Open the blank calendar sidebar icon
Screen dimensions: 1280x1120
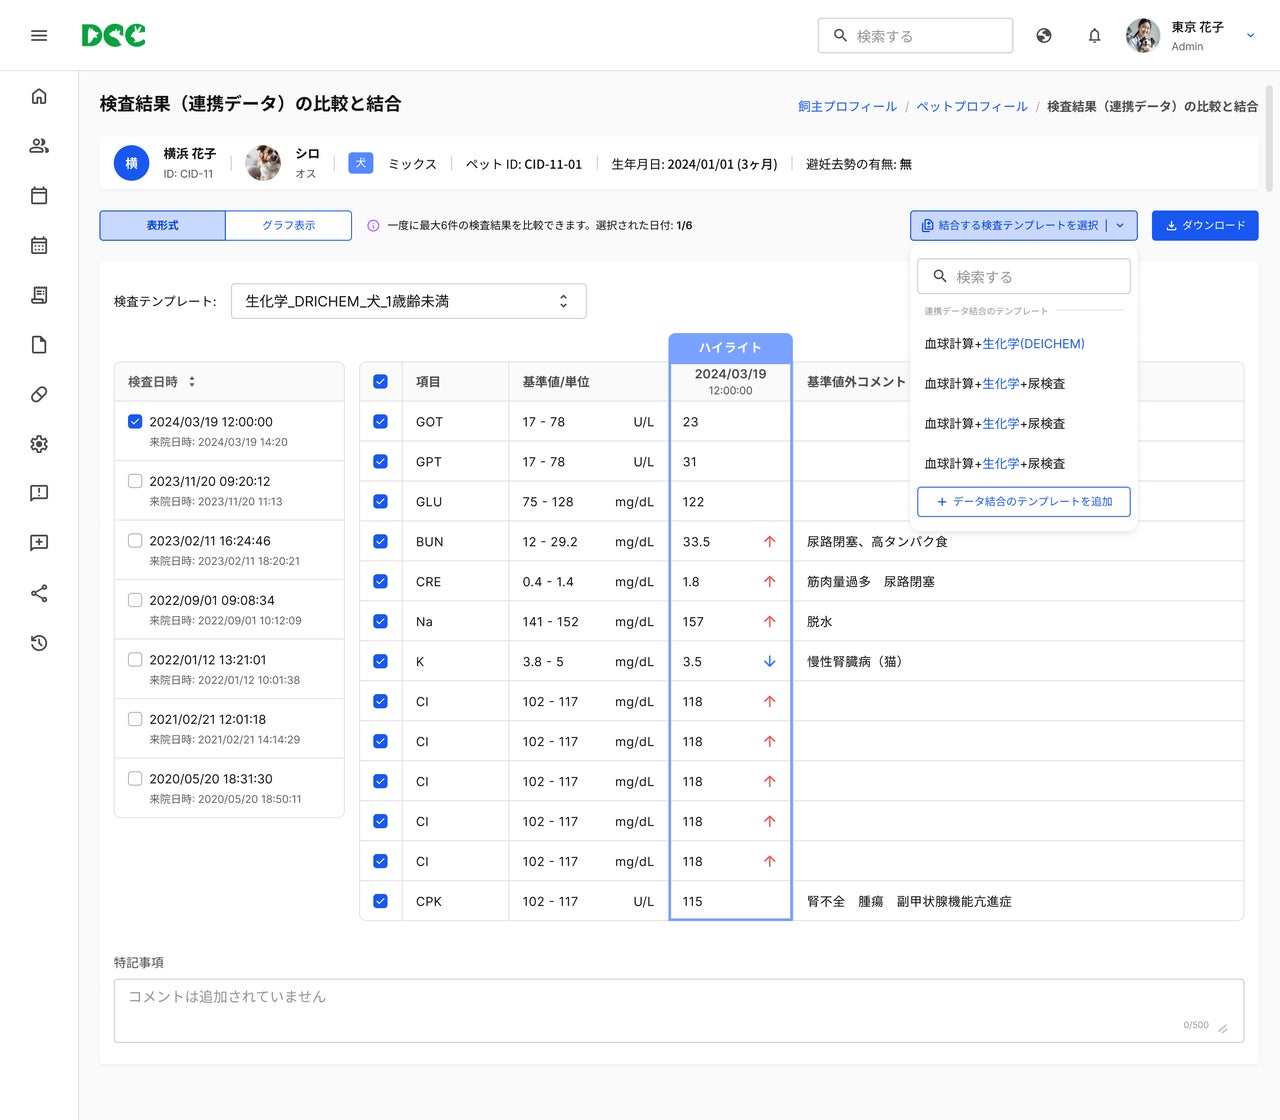point(39,195)
